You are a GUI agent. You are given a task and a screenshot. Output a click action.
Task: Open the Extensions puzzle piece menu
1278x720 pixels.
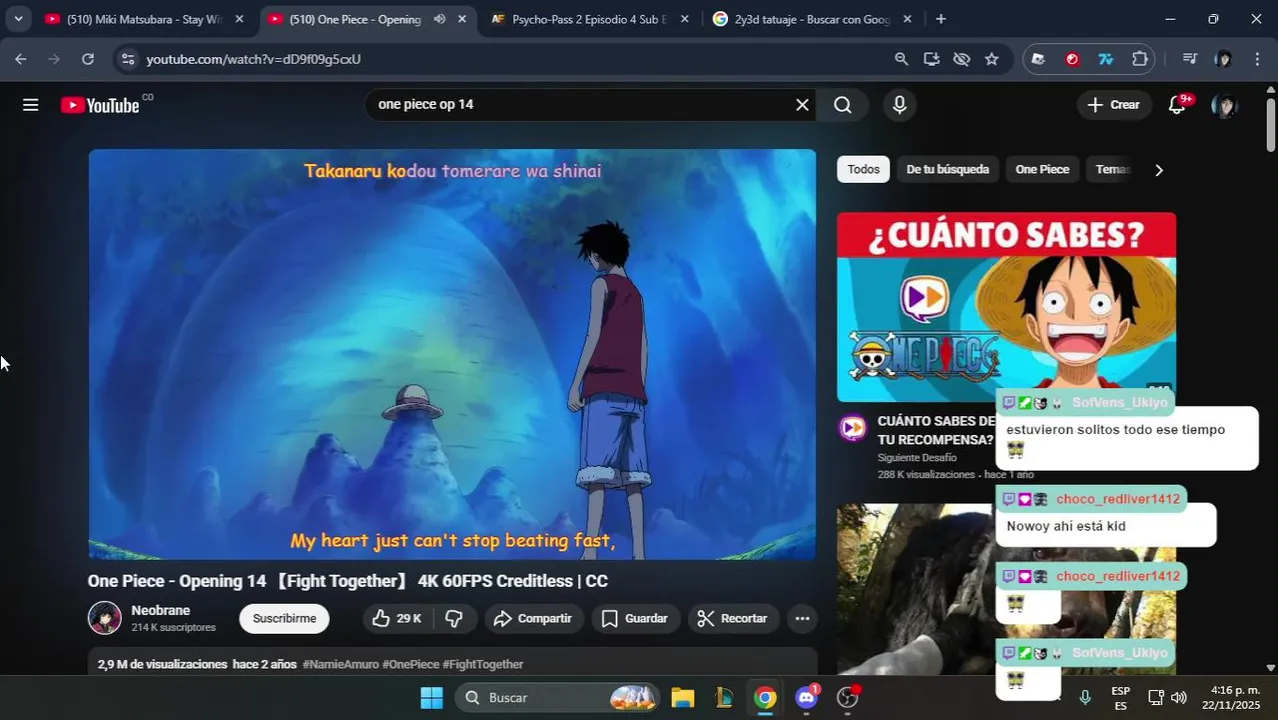point(1140,59)
